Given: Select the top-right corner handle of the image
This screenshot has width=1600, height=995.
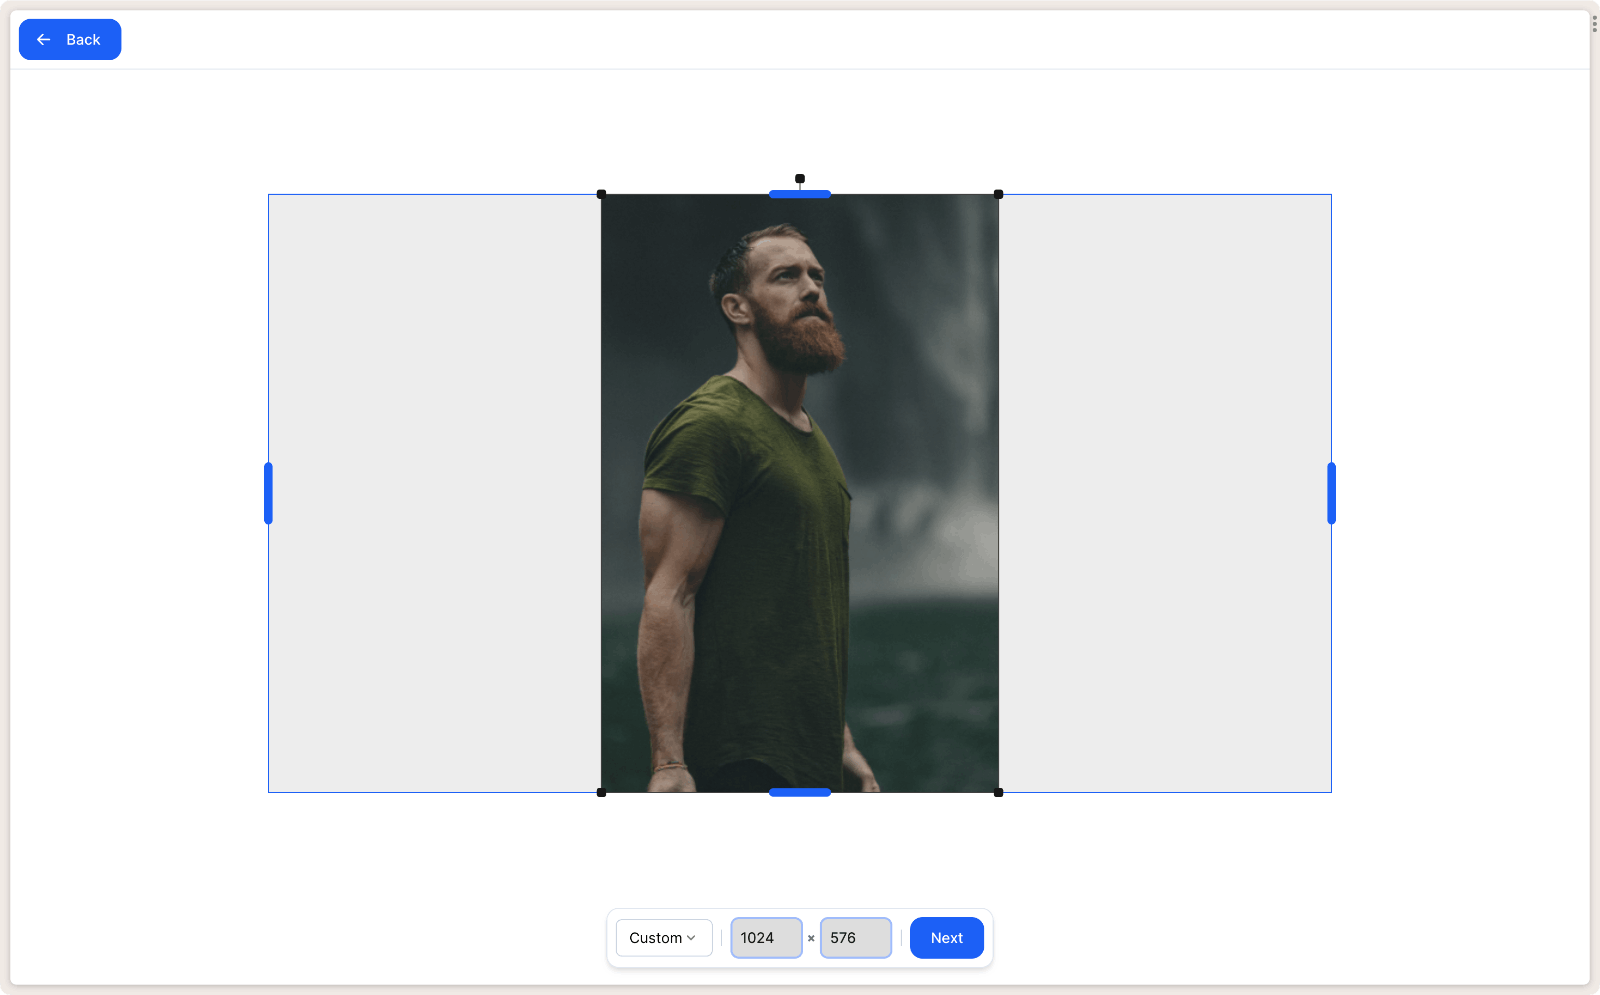Looking at the screenshot, I should click(999, 194).
